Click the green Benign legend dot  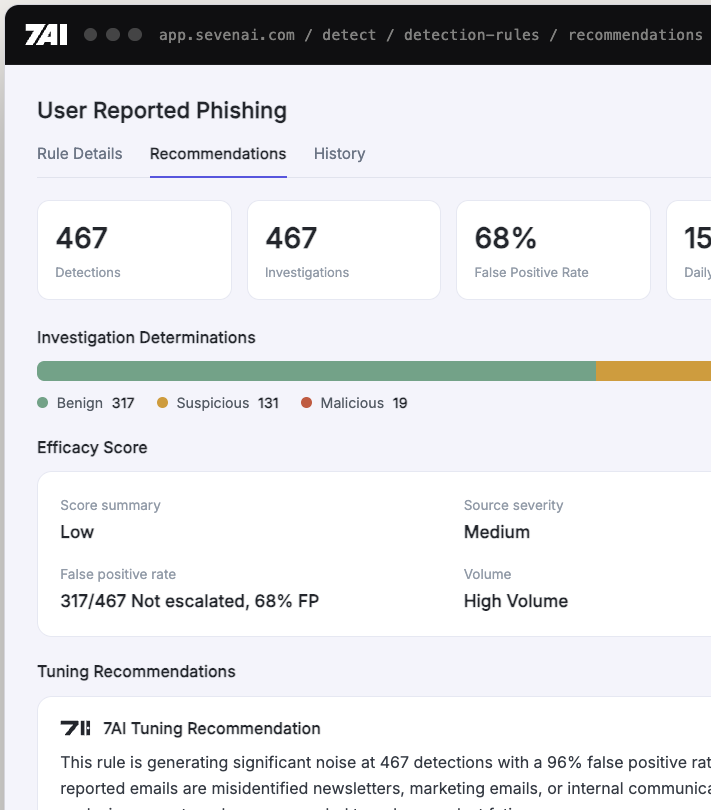[43, 402]
